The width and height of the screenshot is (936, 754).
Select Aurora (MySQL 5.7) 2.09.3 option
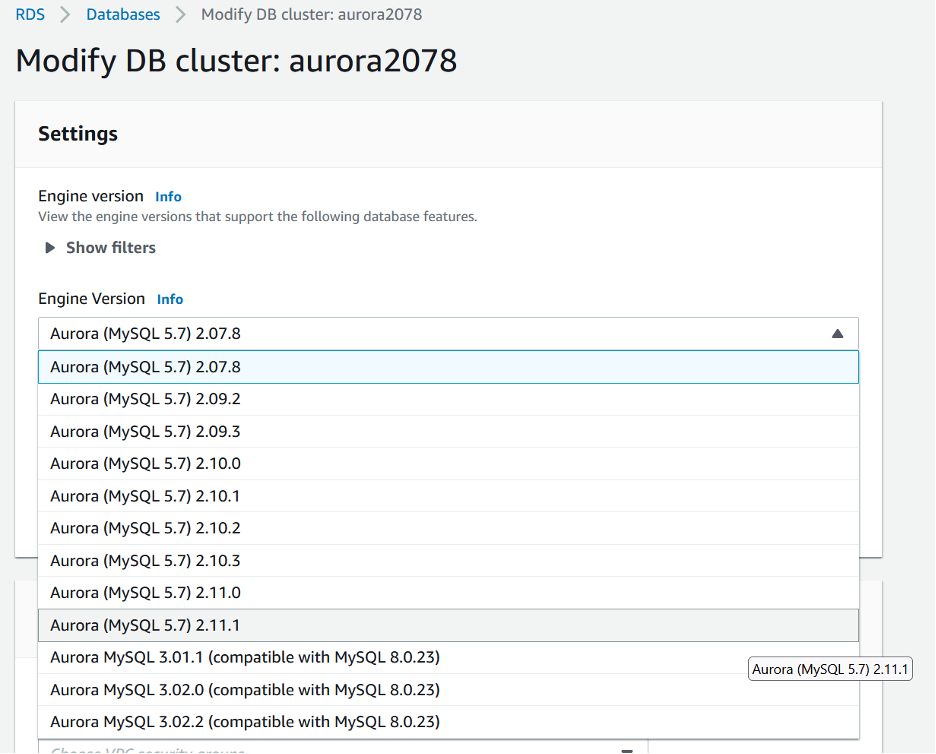(448, 432)
